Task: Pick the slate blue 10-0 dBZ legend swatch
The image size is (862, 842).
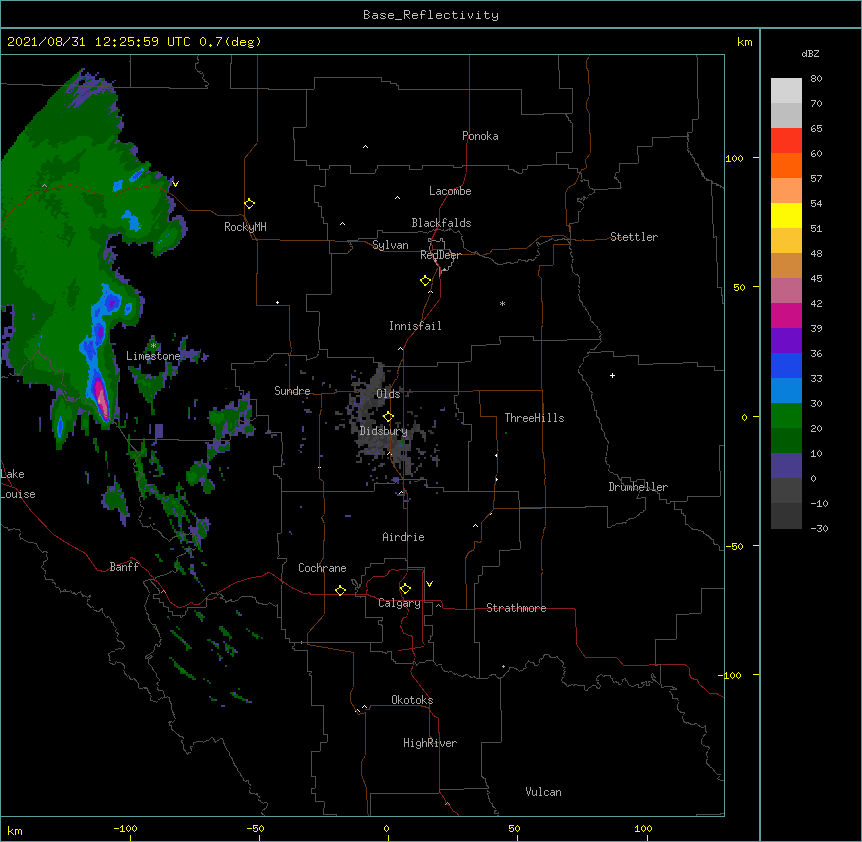Action: tap(786, 466)
